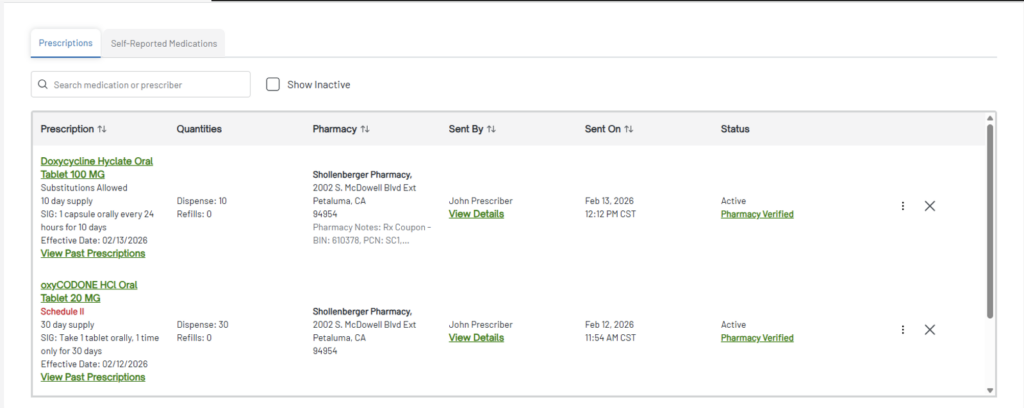This screenshot has height=408, width=1024.
Task: Click Pharmacy Verified on the oxyCODONE row
Action: point(757,338)
